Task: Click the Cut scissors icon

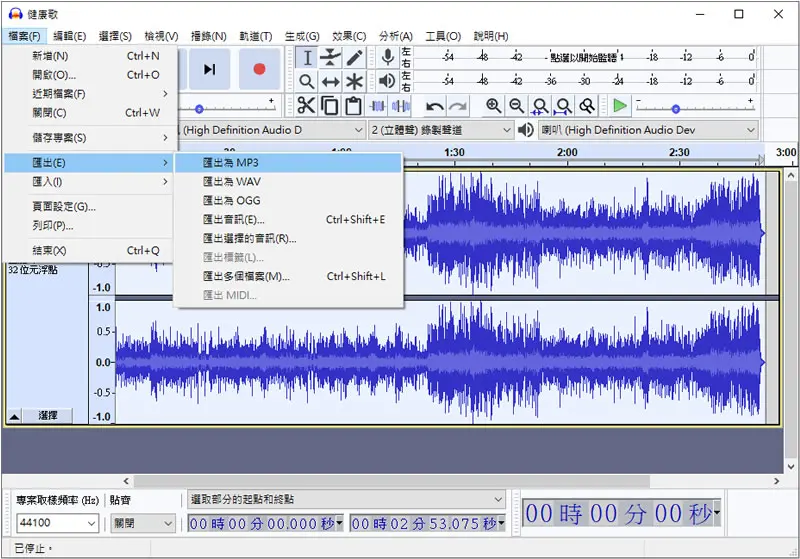Action: (306, 106)
